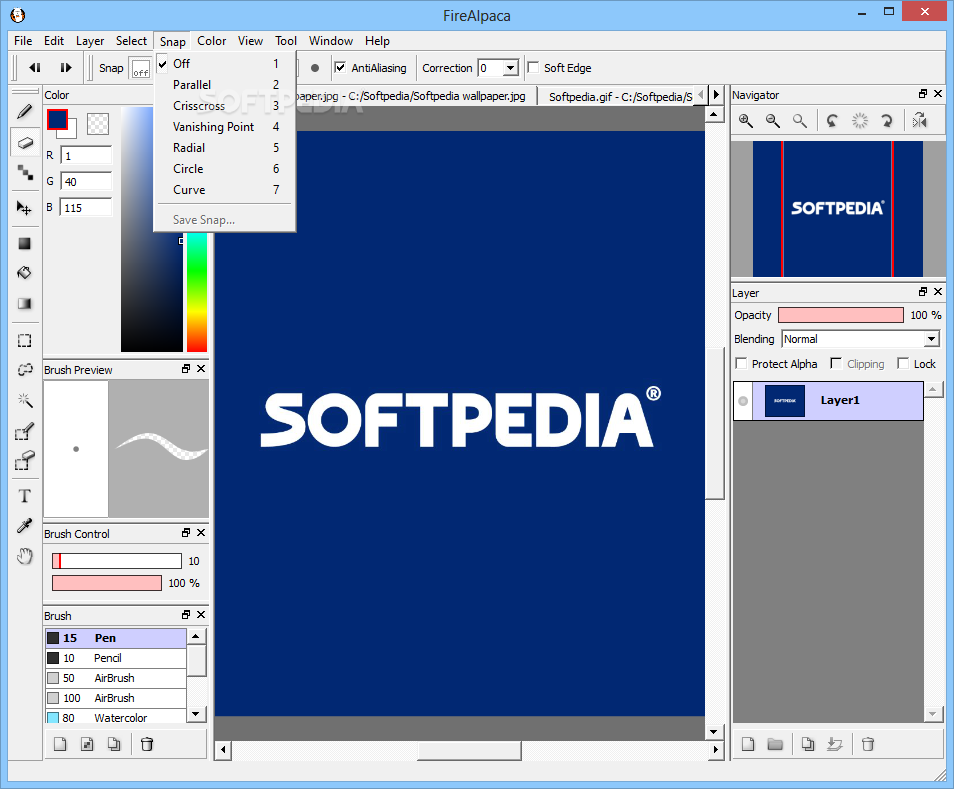
Task: Click Snap off toggle button
Action: click(x=141, y=68)
